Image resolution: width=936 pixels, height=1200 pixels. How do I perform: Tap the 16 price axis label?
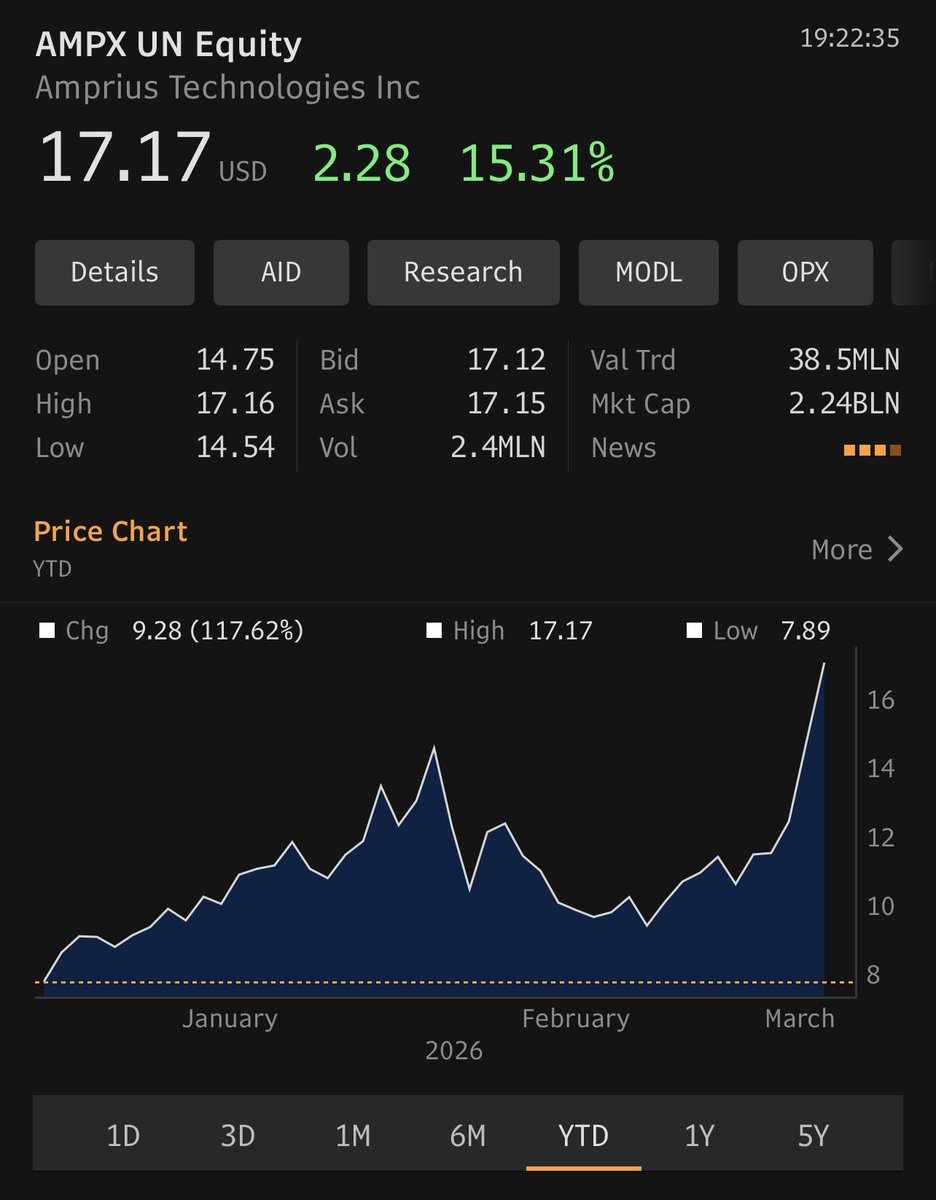(x=880, y=700)
